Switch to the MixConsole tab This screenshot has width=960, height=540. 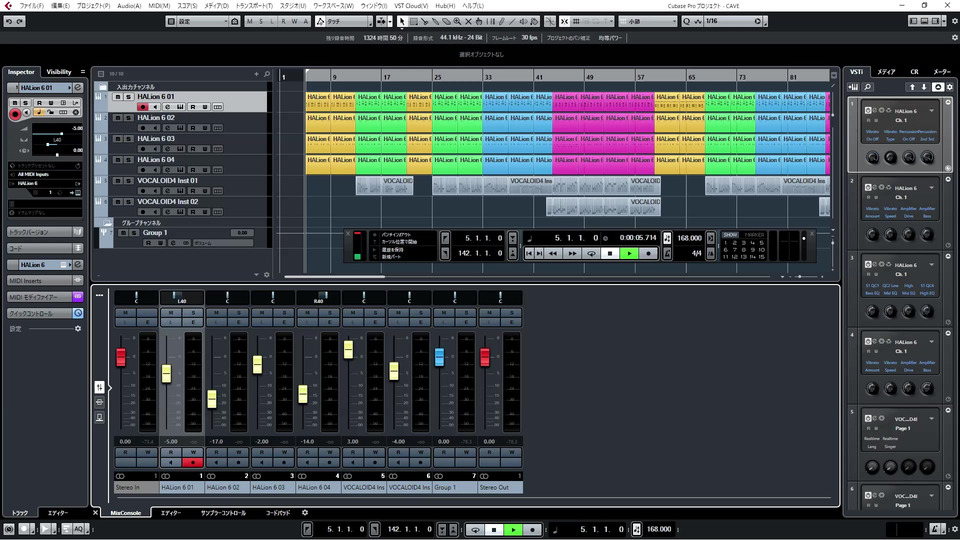(x=127, y=513)
